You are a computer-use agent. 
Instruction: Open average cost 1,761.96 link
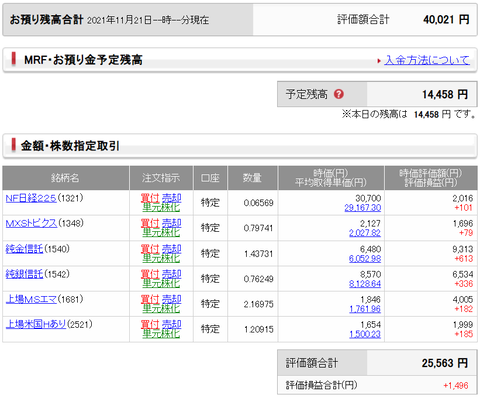click(365, 309)
